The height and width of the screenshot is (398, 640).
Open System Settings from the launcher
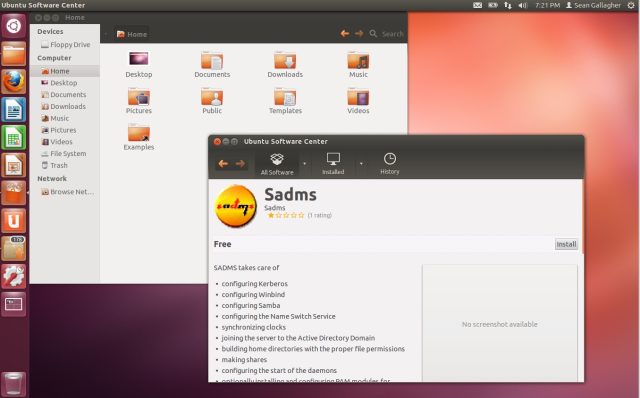(x=14, y=276)
